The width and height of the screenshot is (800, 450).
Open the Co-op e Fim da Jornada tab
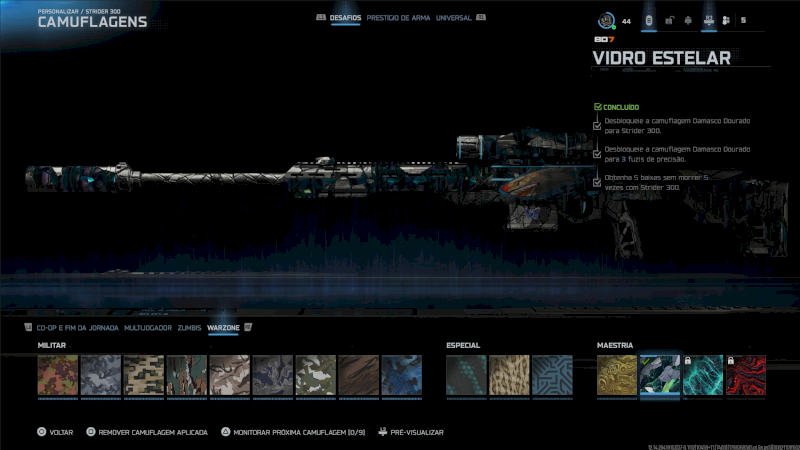(x=78, y=328)
